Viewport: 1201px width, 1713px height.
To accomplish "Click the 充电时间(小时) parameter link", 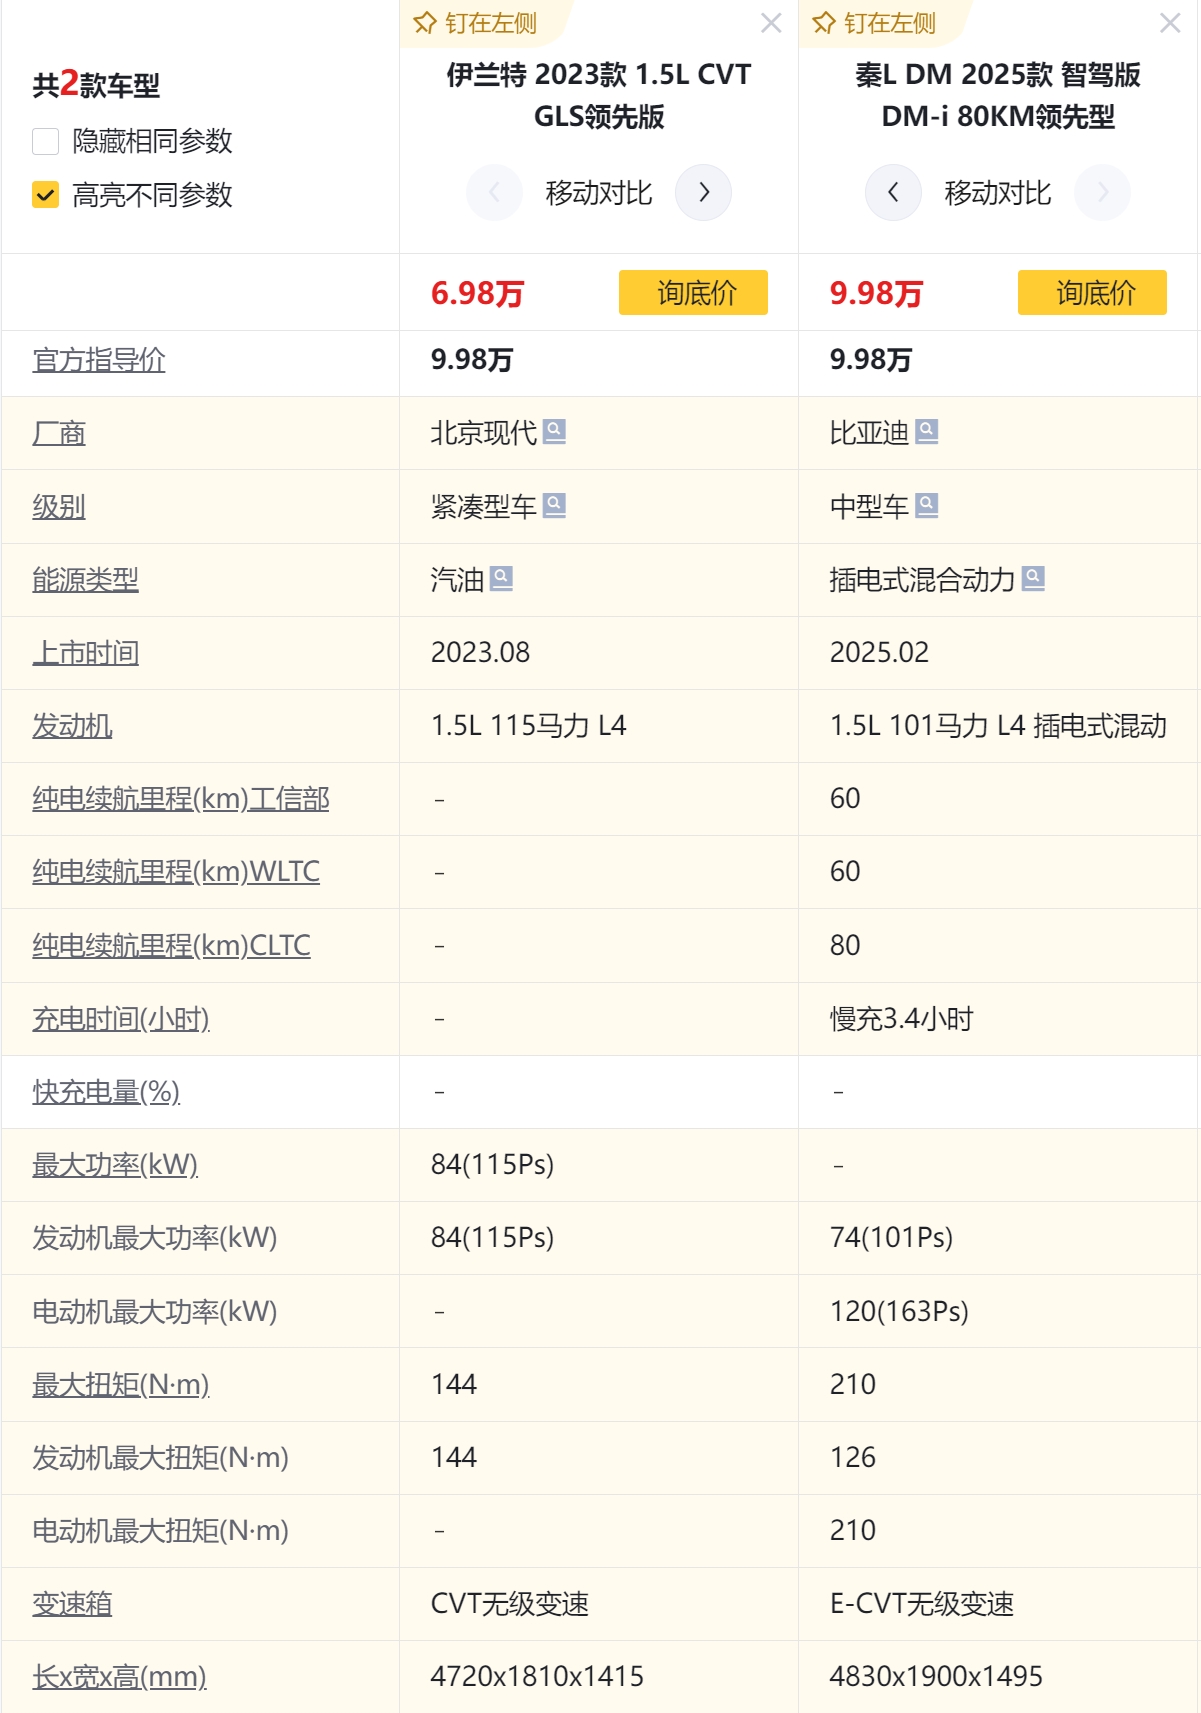I will pyautogui.click(x=121, y=1019).
